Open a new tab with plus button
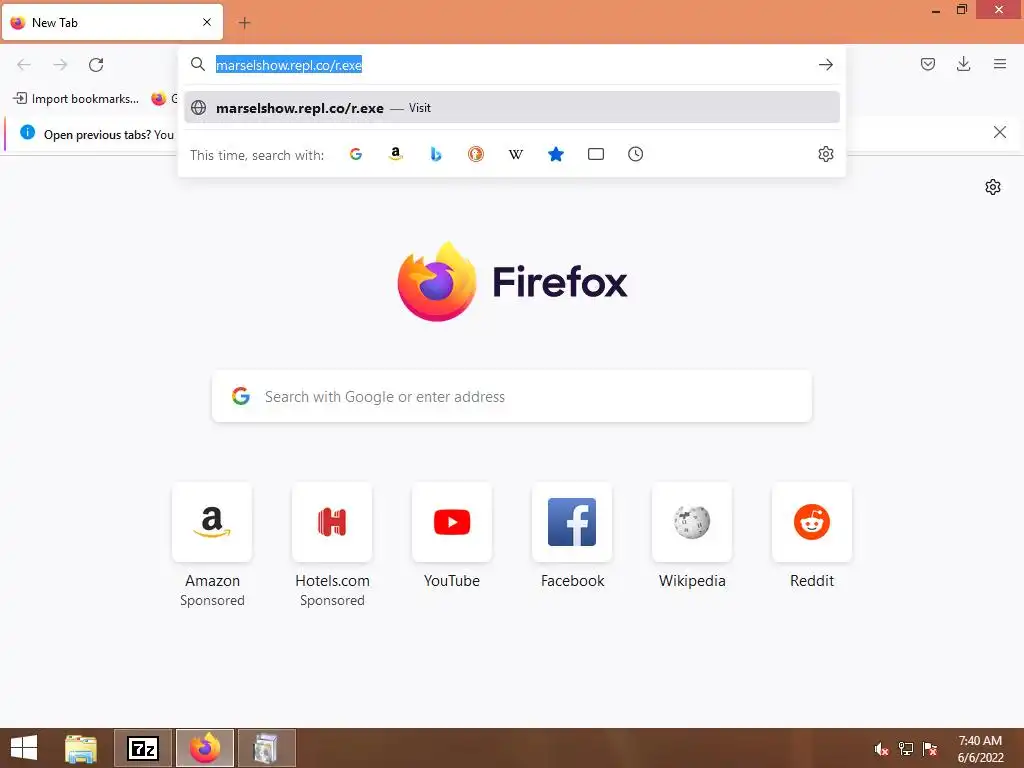The image size is (1024, 768). tap(244, 23)
